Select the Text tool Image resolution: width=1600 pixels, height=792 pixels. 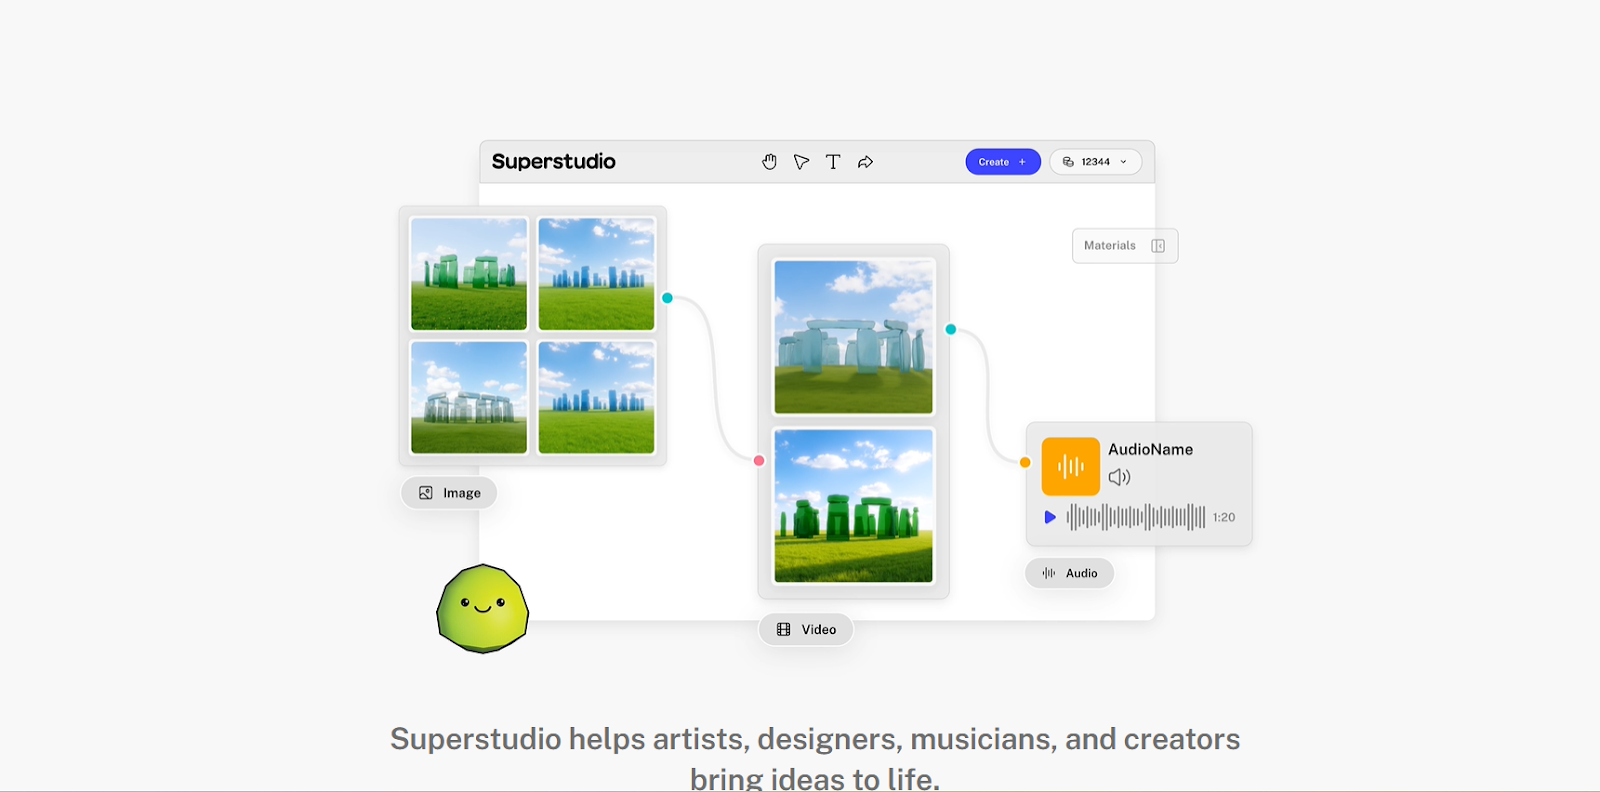(x=833, y=162)
